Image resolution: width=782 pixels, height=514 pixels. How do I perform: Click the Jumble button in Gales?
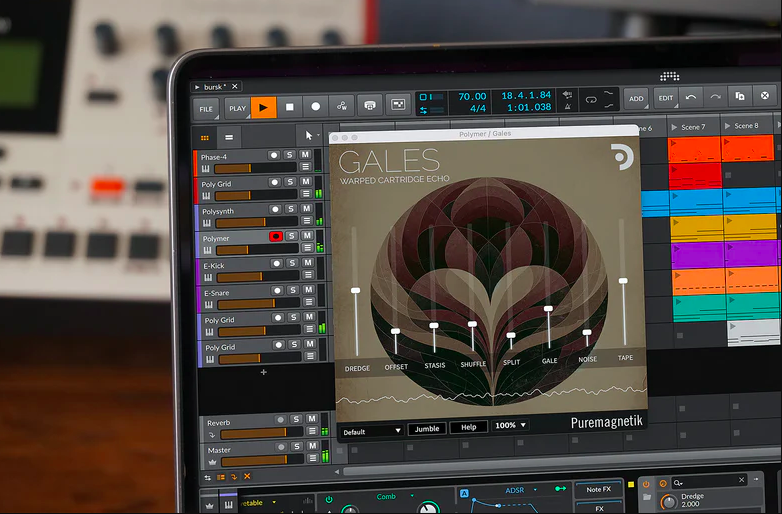click(x=427, y=429)
